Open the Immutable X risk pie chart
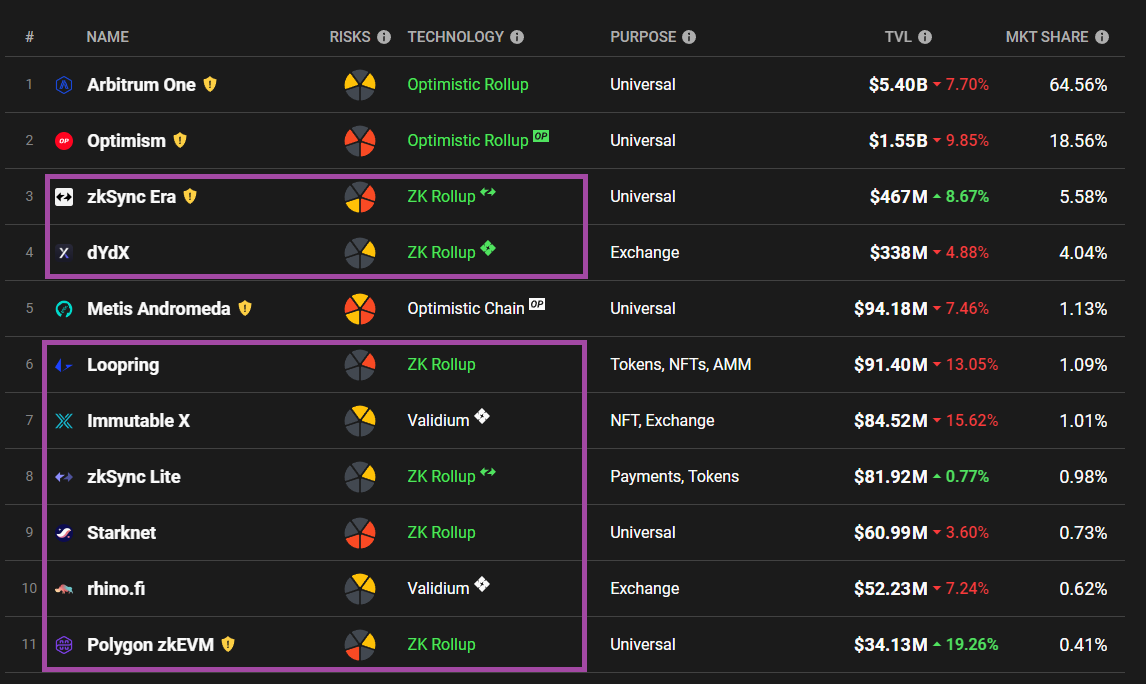Image resolution: width=1146 pixels, height=684 pixels. [x=360, y=421]
